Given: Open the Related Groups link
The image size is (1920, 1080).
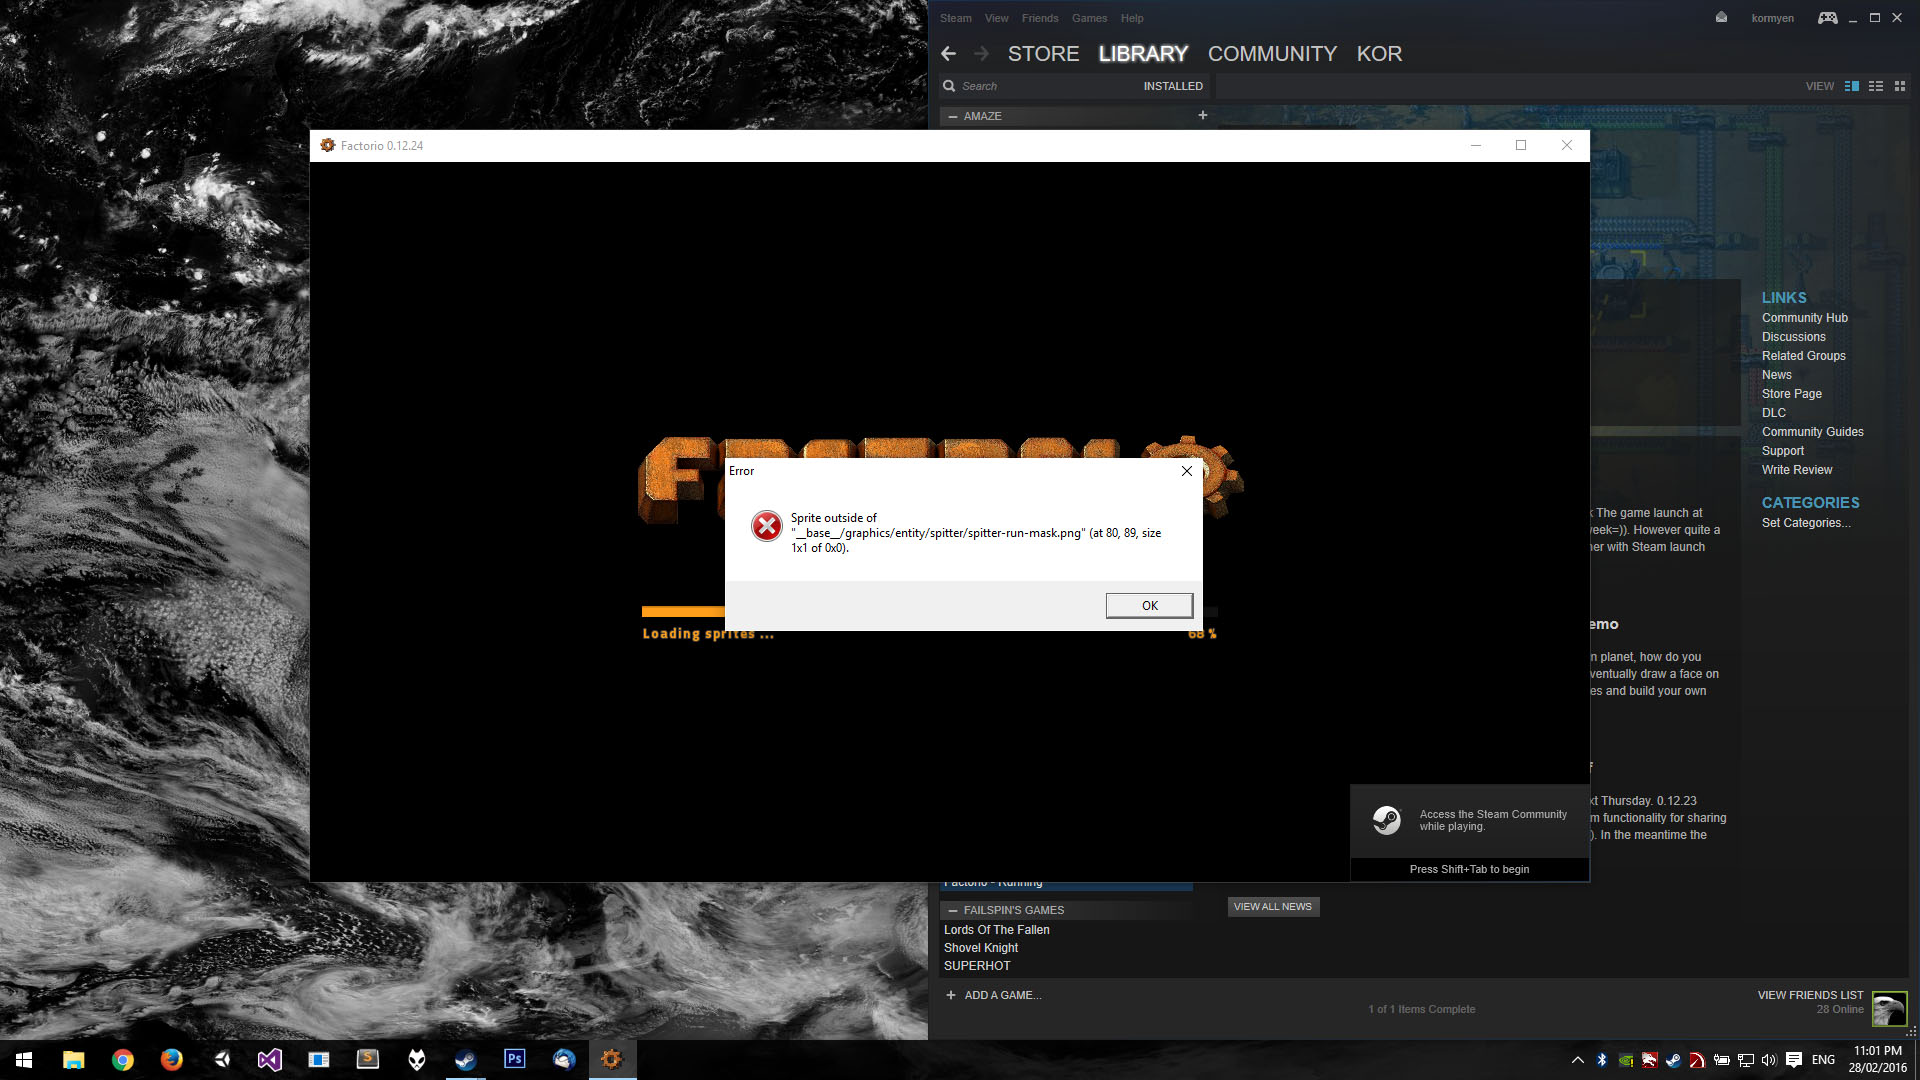Looking at the screenshot, I should click(1803, 356).
